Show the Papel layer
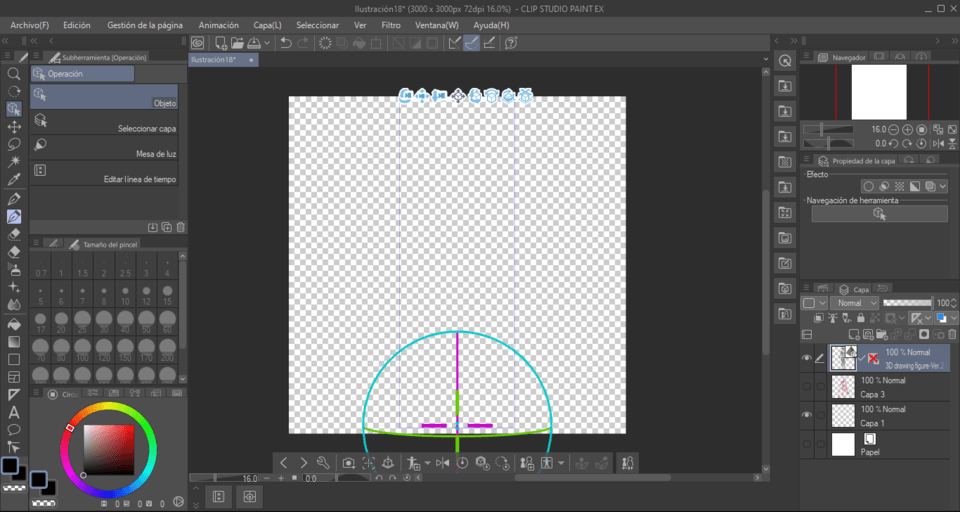960x512 pixels. tap(807, 443)
